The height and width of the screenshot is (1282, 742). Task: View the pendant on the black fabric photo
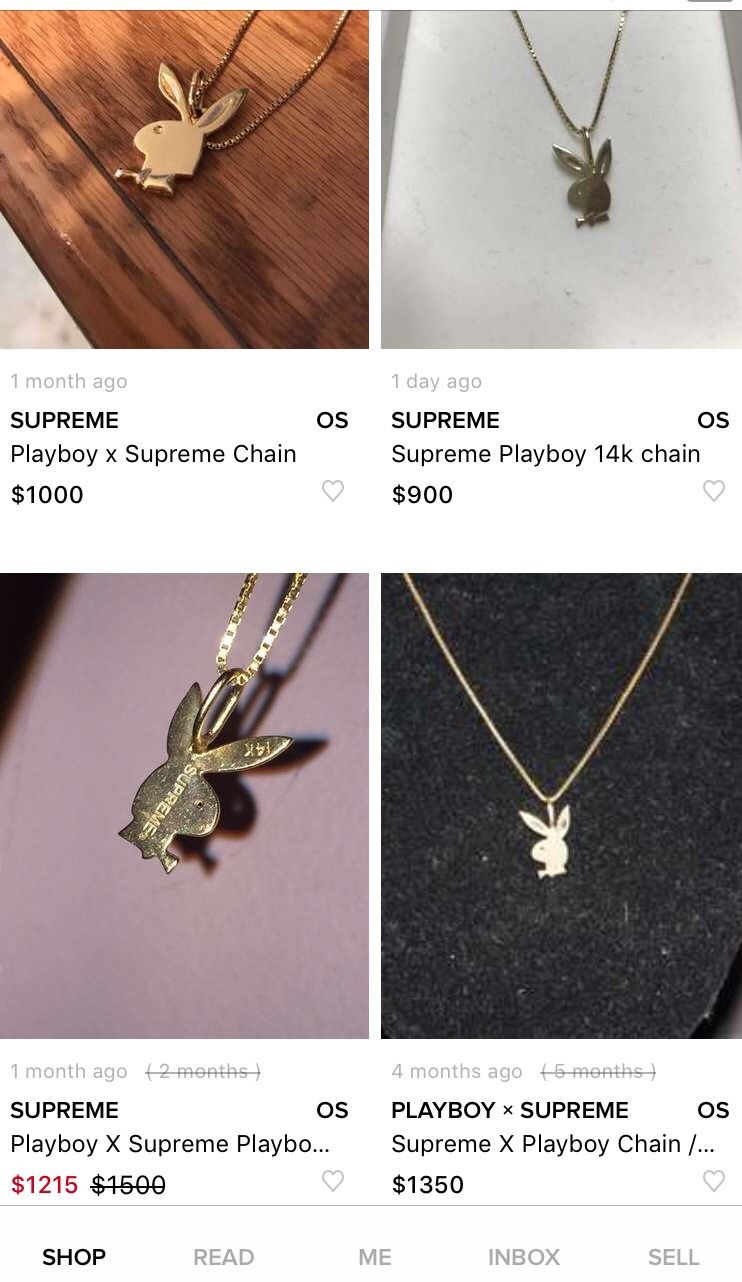[561, 806]
